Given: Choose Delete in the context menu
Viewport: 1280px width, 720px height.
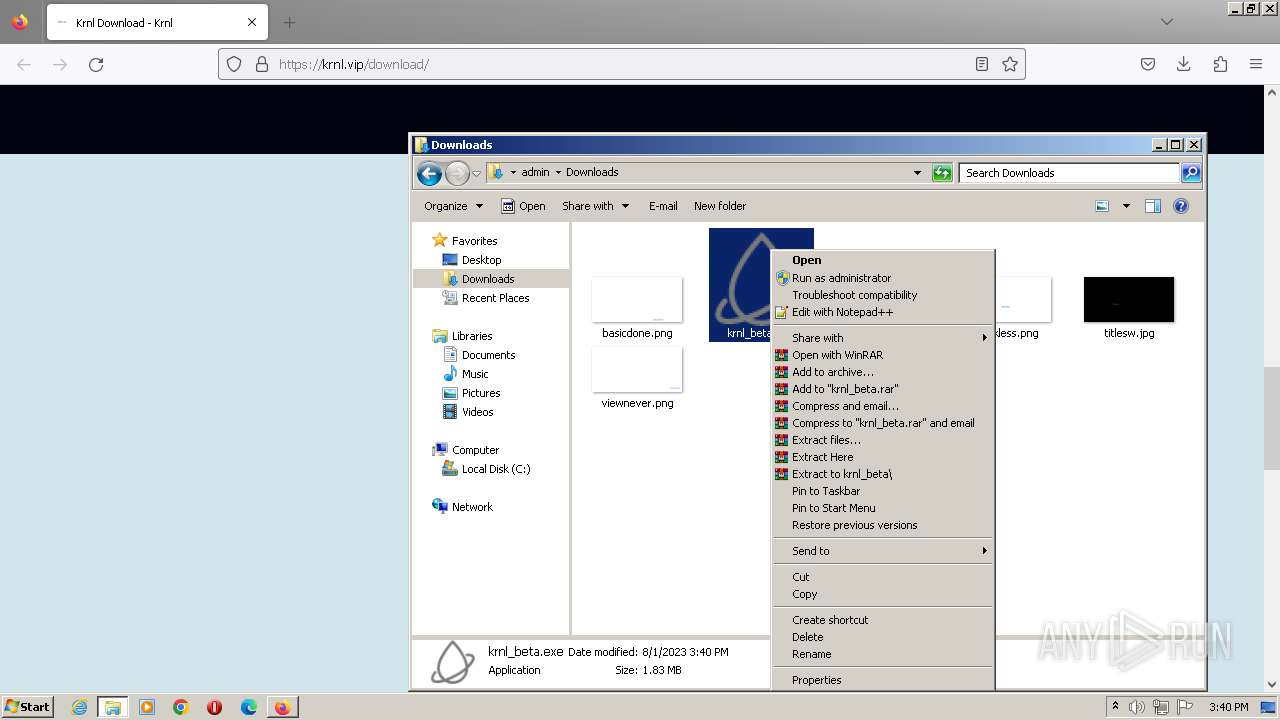Looking at the screenshot, I should click(884, 637).
